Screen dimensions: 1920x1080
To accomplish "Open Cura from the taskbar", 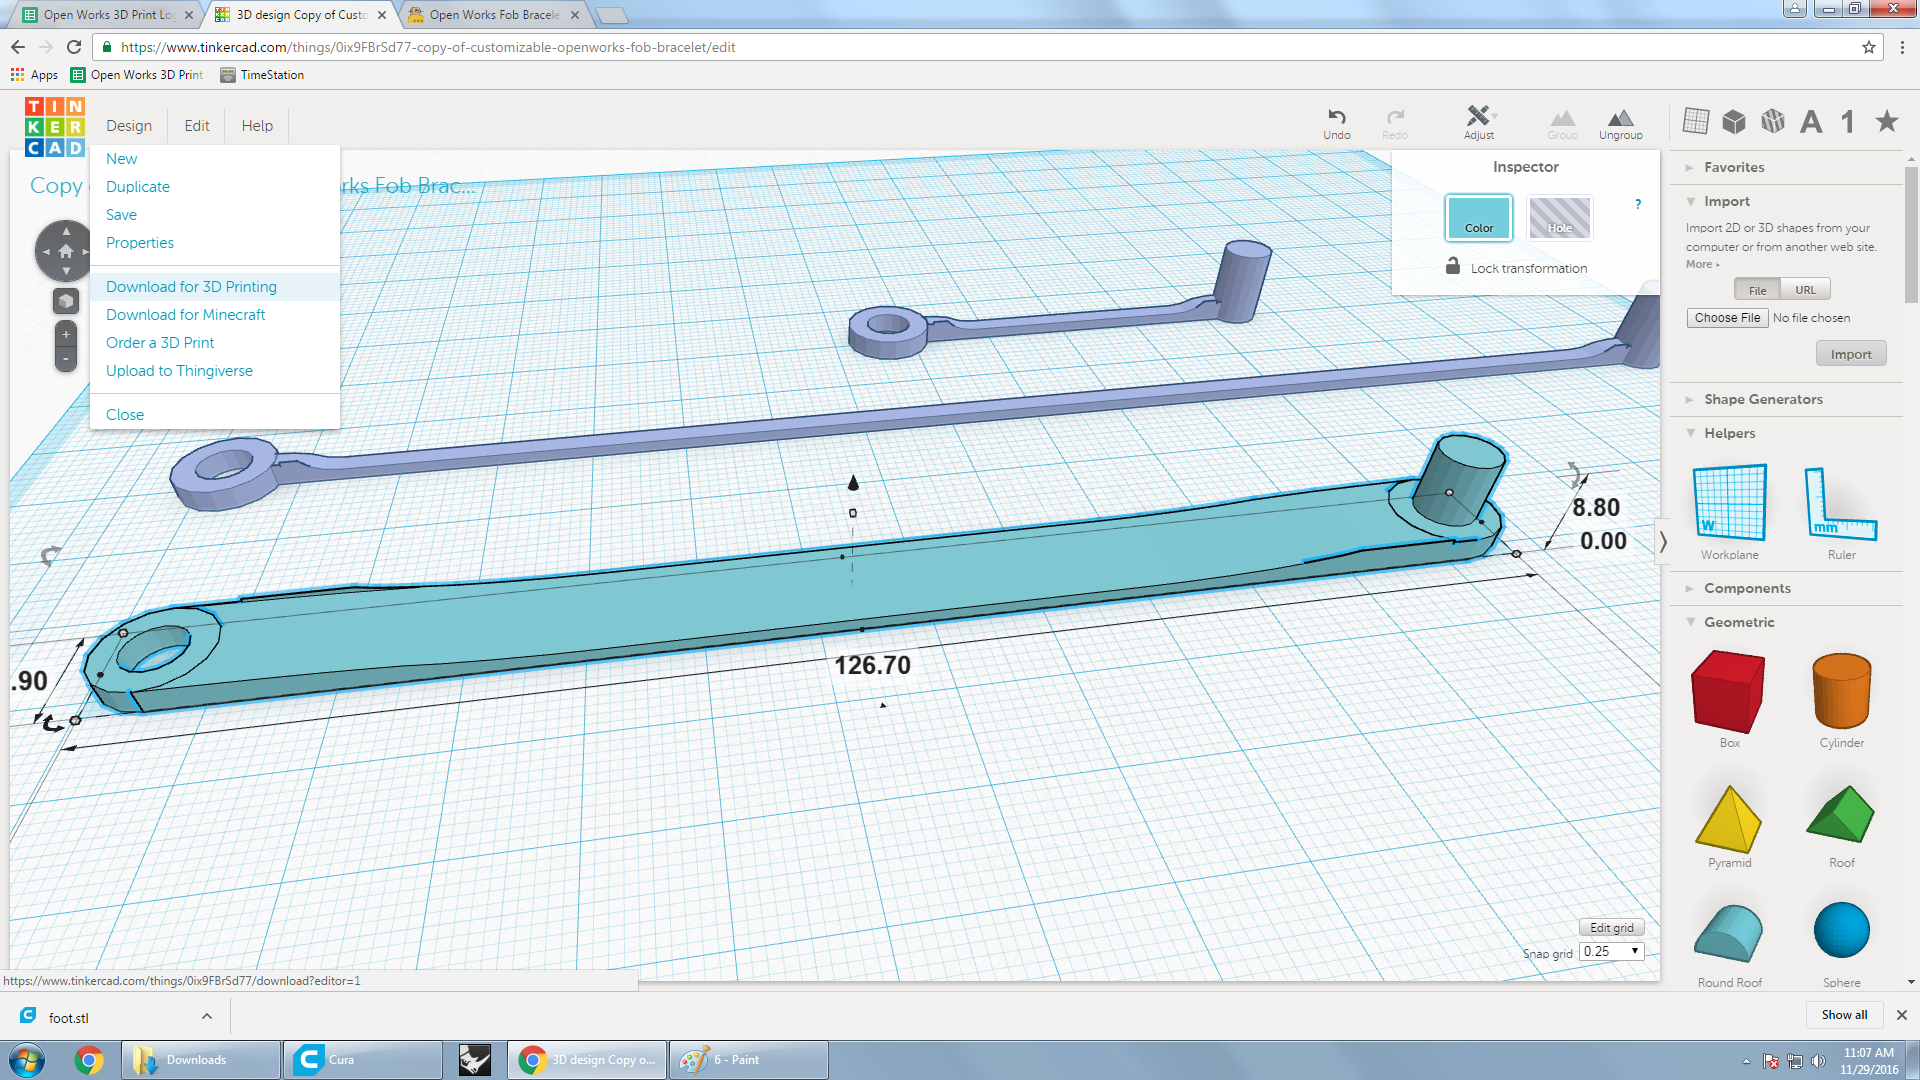I will click(x=363, y=1060).
